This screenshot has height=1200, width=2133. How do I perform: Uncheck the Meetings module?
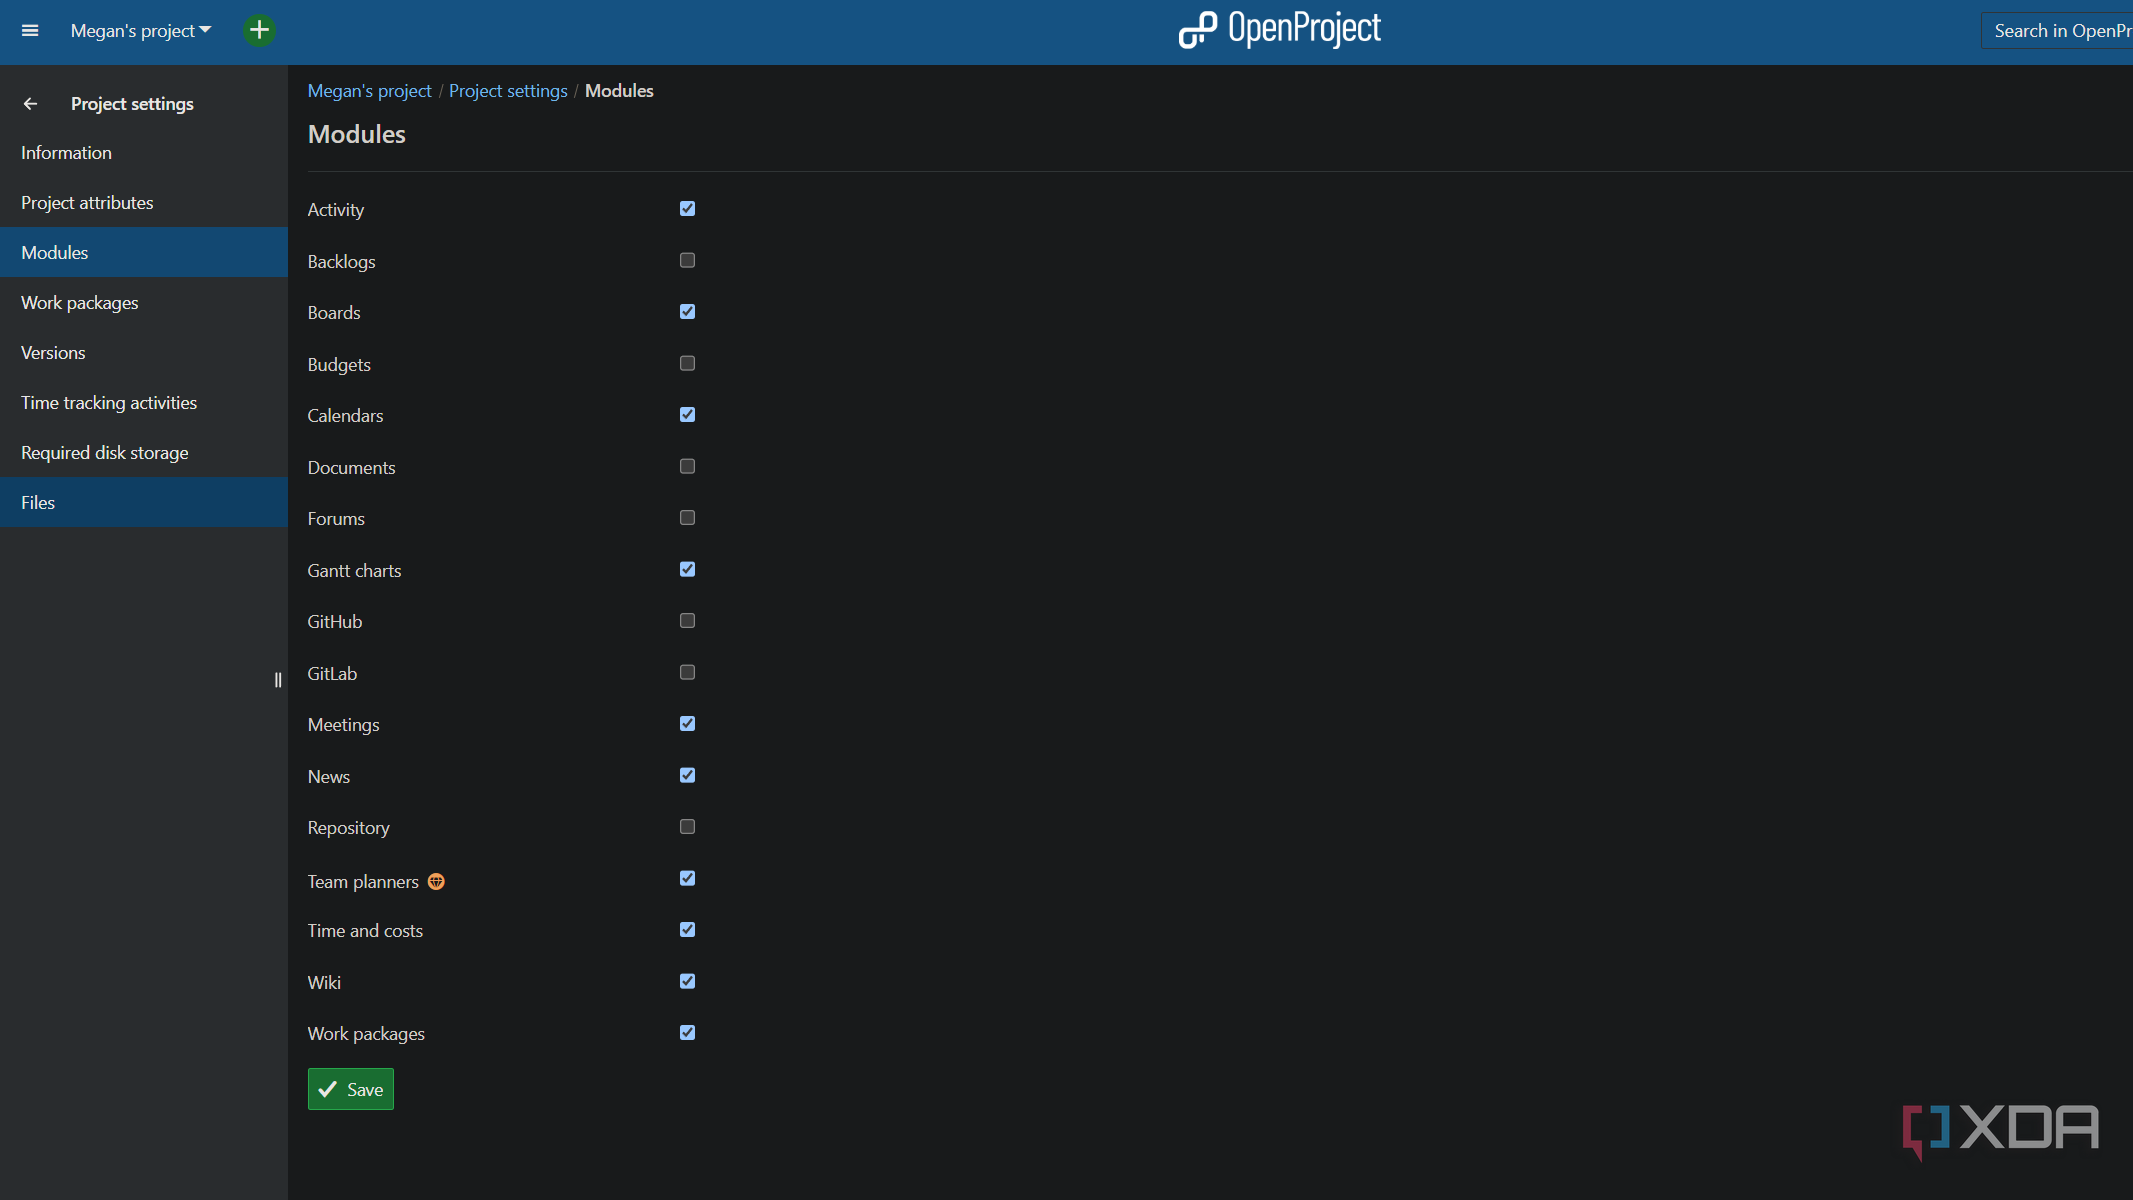coord(687,724)
